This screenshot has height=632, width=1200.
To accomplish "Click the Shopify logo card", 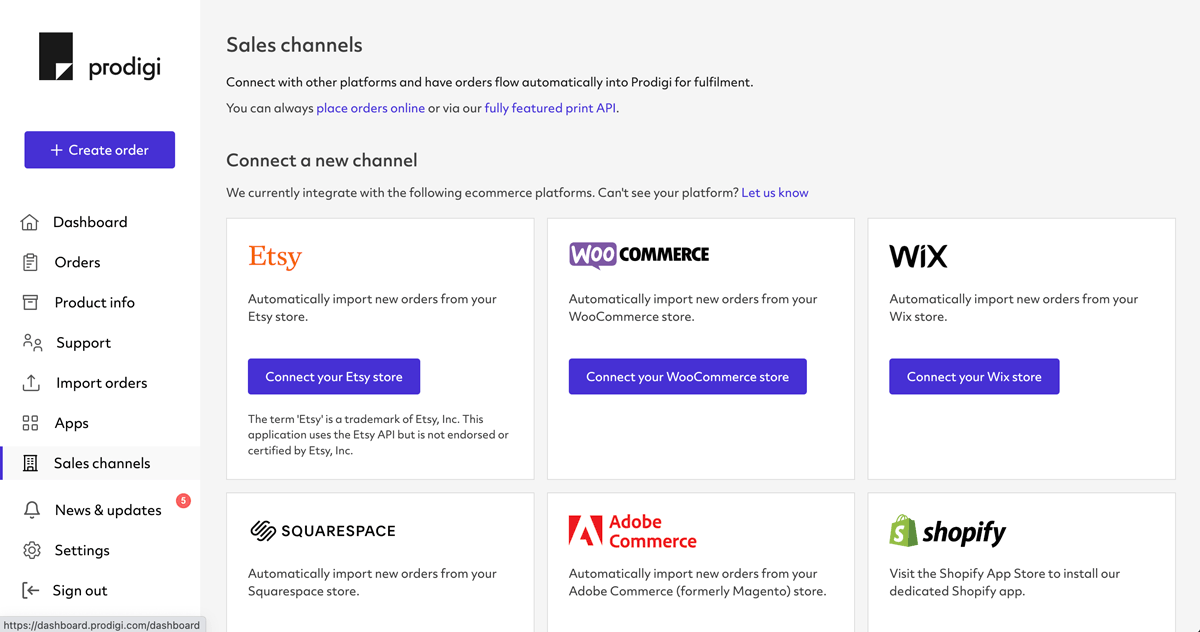I will pyautogui.click(x=947, y=531).
